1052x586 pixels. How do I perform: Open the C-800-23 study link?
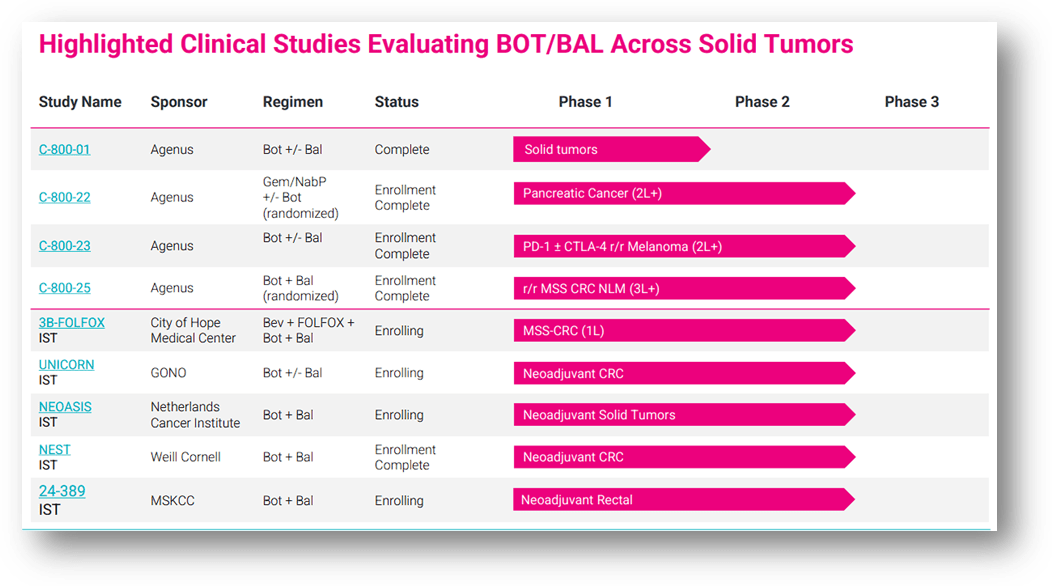coord(64,245)
